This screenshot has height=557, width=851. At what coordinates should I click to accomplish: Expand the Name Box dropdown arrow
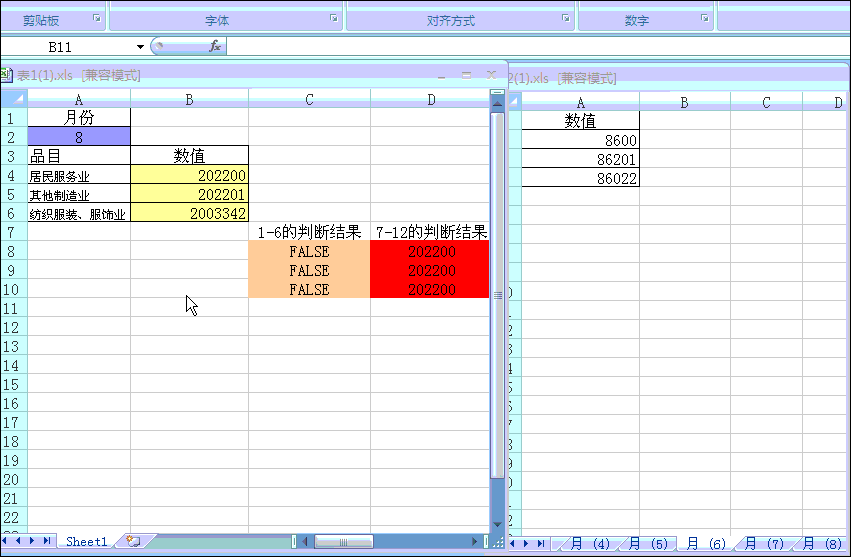tap(140, 47)
